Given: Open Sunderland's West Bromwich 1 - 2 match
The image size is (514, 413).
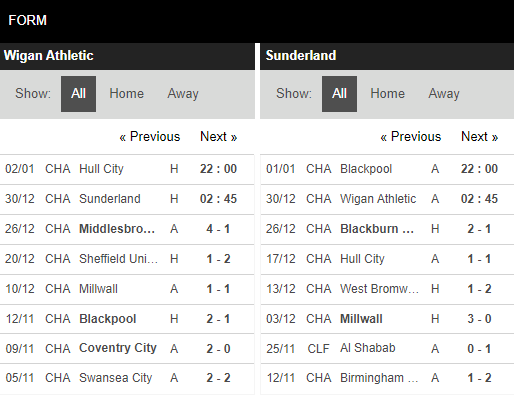Looking at the screenshot, I should coord(387,289).
